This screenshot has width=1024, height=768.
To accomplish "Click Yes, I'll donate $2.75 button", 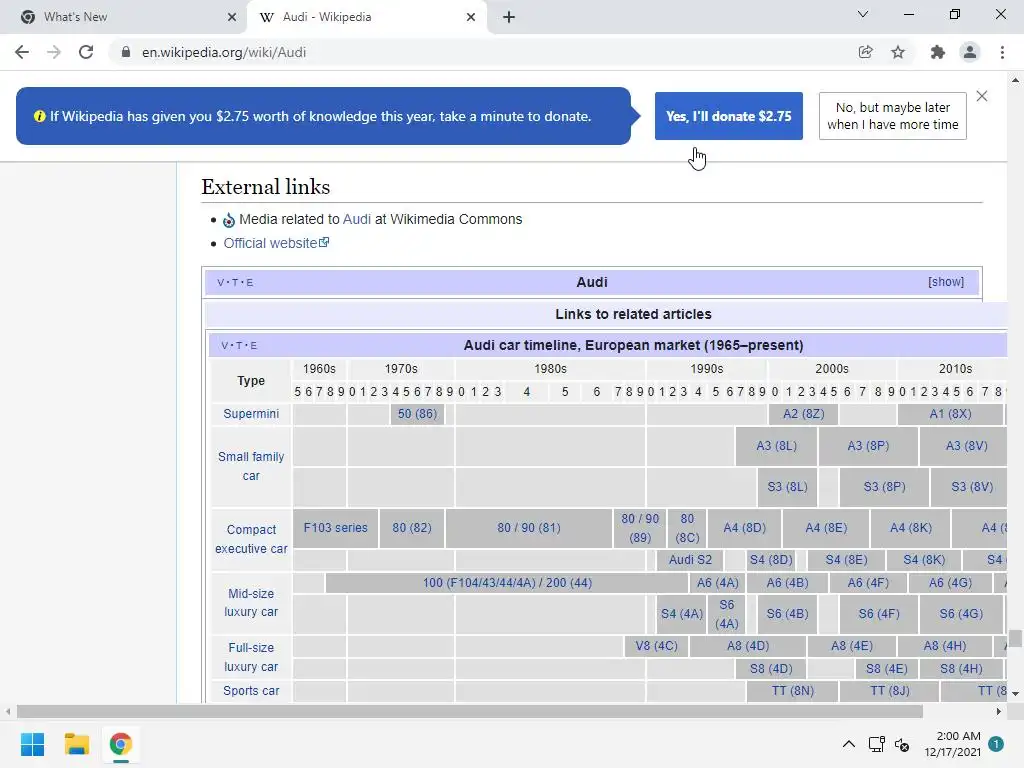I will pos(729,116).
